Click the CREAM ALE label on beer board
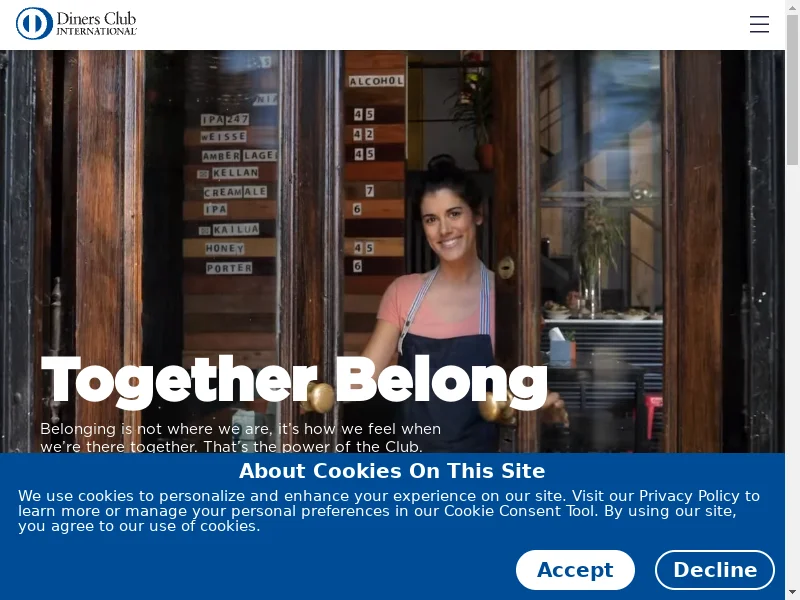Viewport: 800px width, 600px height. pyautogui.click(x=235, y=192)
